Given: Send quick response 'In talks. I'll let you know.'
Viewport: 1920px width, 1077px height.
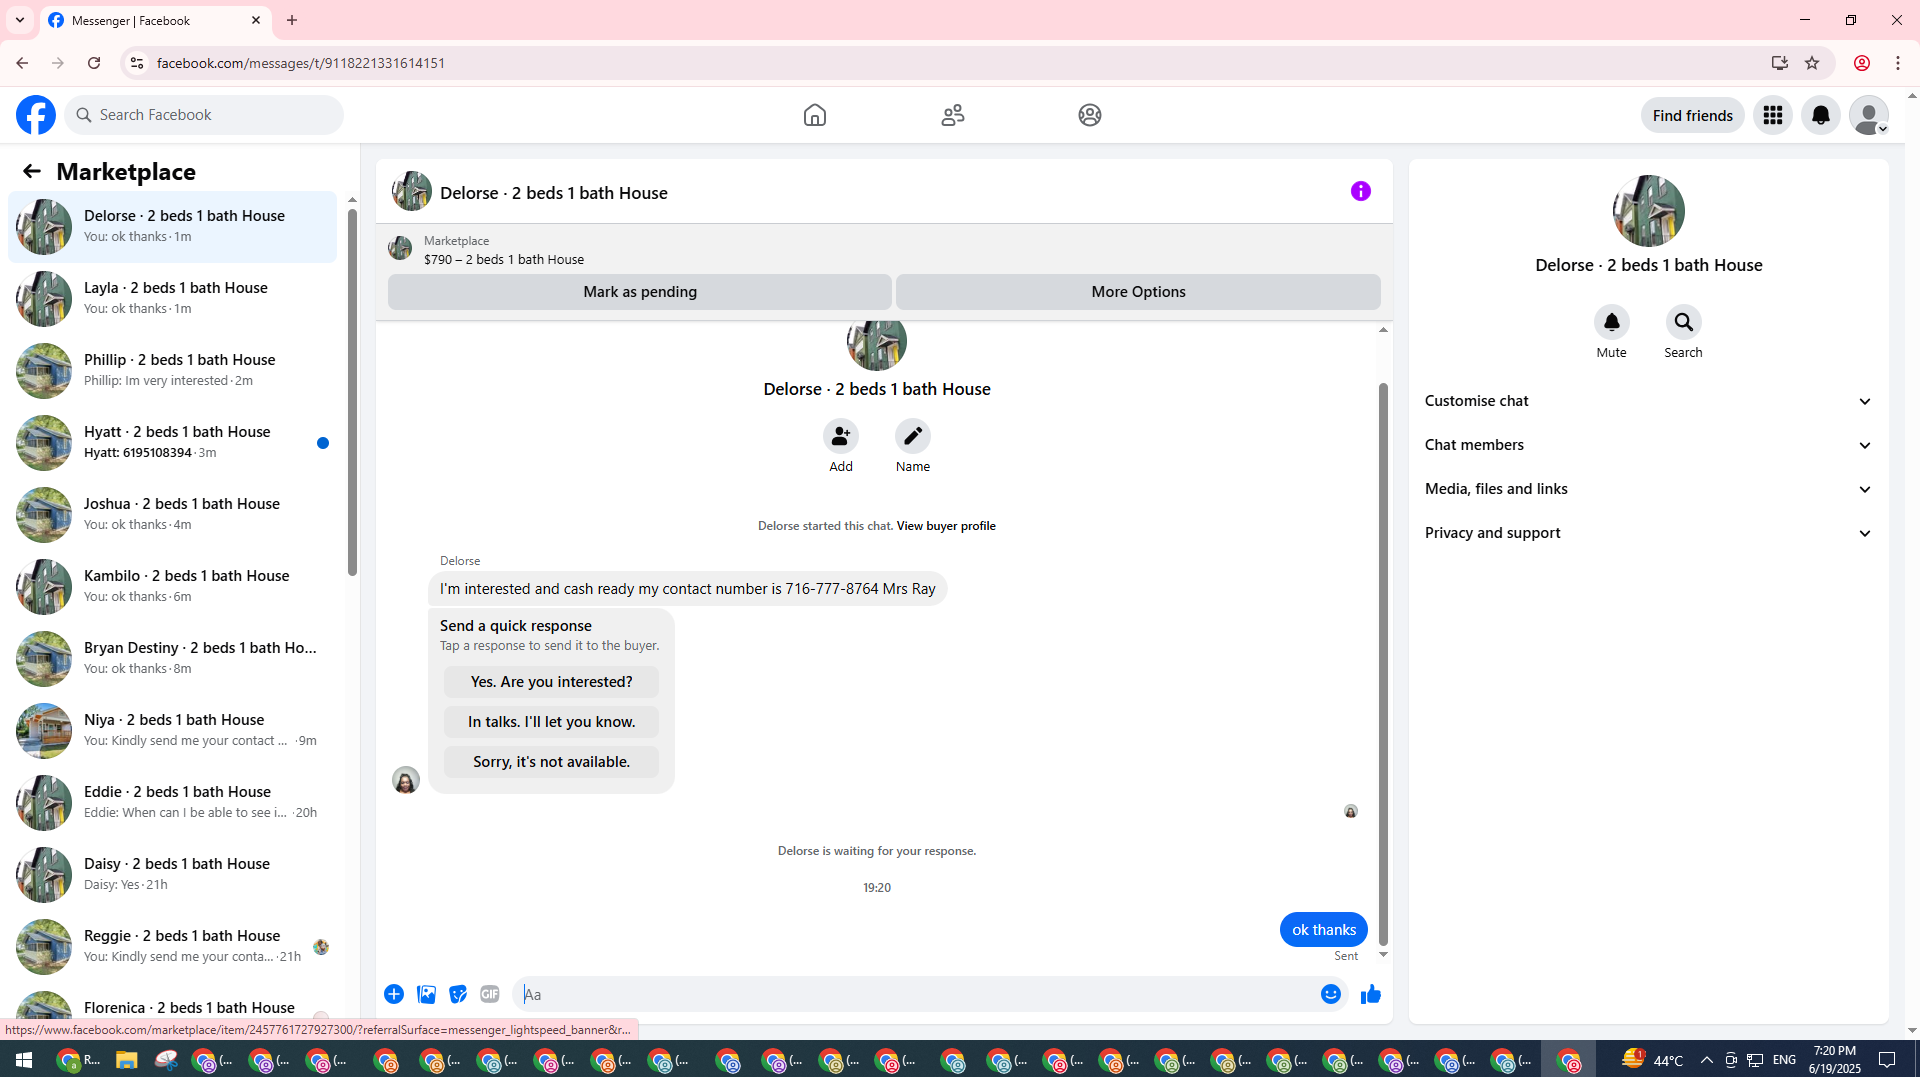Looking at the screenshot, I should [x=551, y=722].
